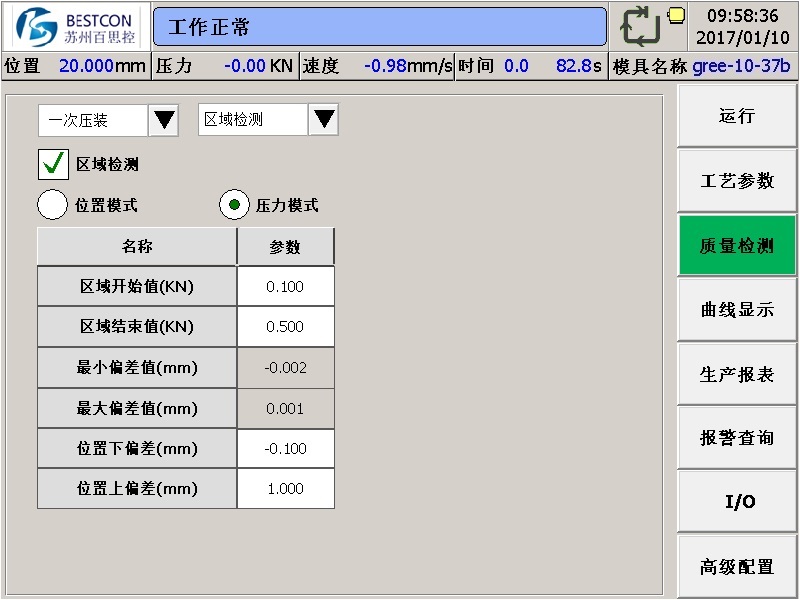The image size is (800, 600).
Task: Open the 报警查询 page
Action: click(737, 438)
